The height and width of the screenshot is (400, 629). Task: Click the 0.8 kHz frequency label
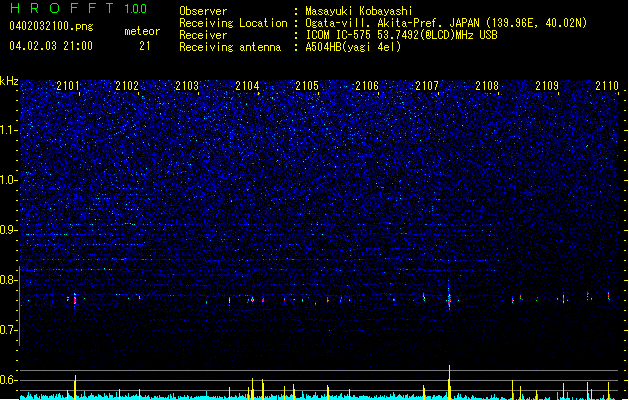[8, 280]
